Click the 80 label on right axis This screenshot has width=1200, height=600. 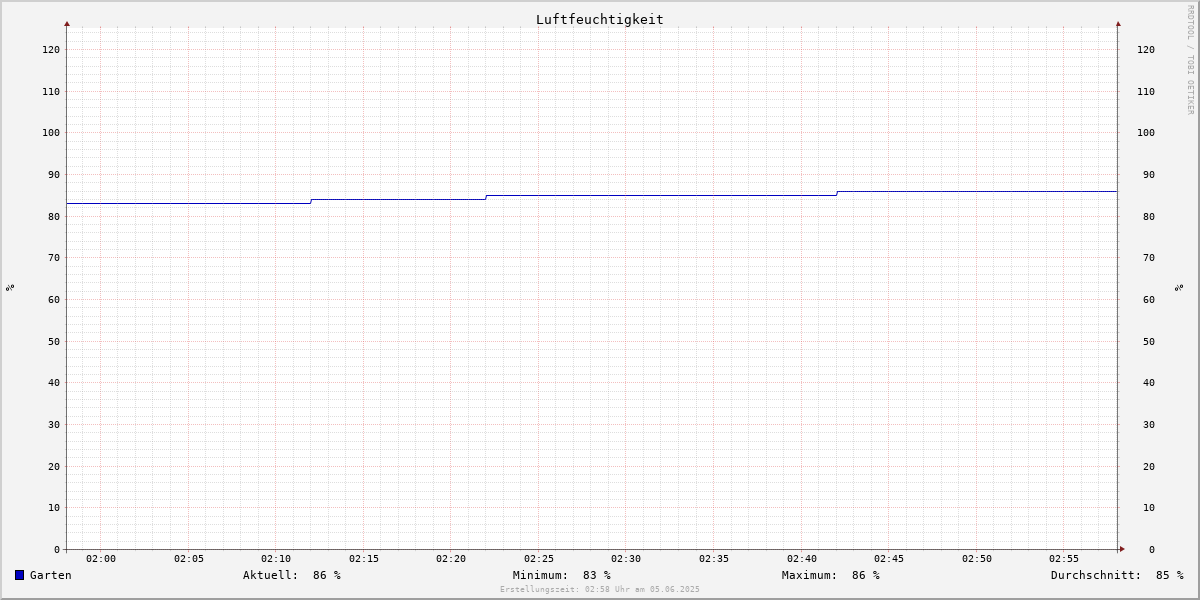coord(1149,217)
